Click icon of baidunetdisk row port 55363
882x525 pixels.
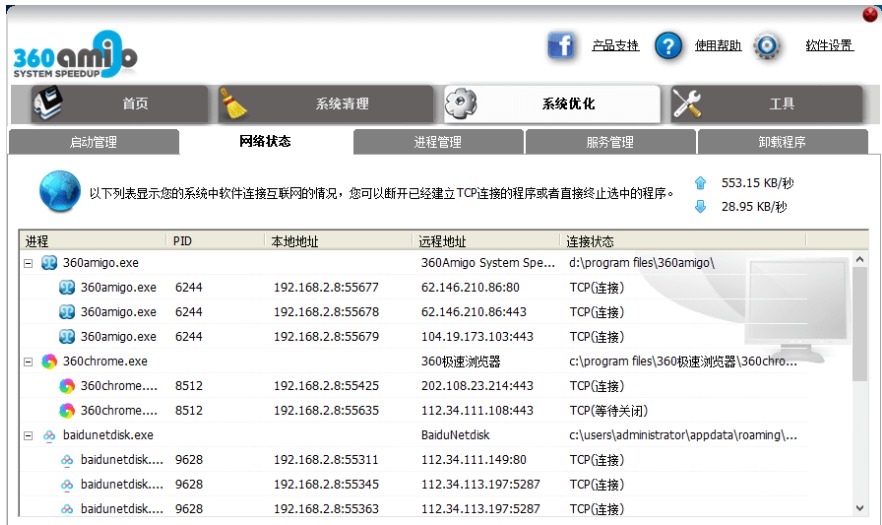[67, 509]
